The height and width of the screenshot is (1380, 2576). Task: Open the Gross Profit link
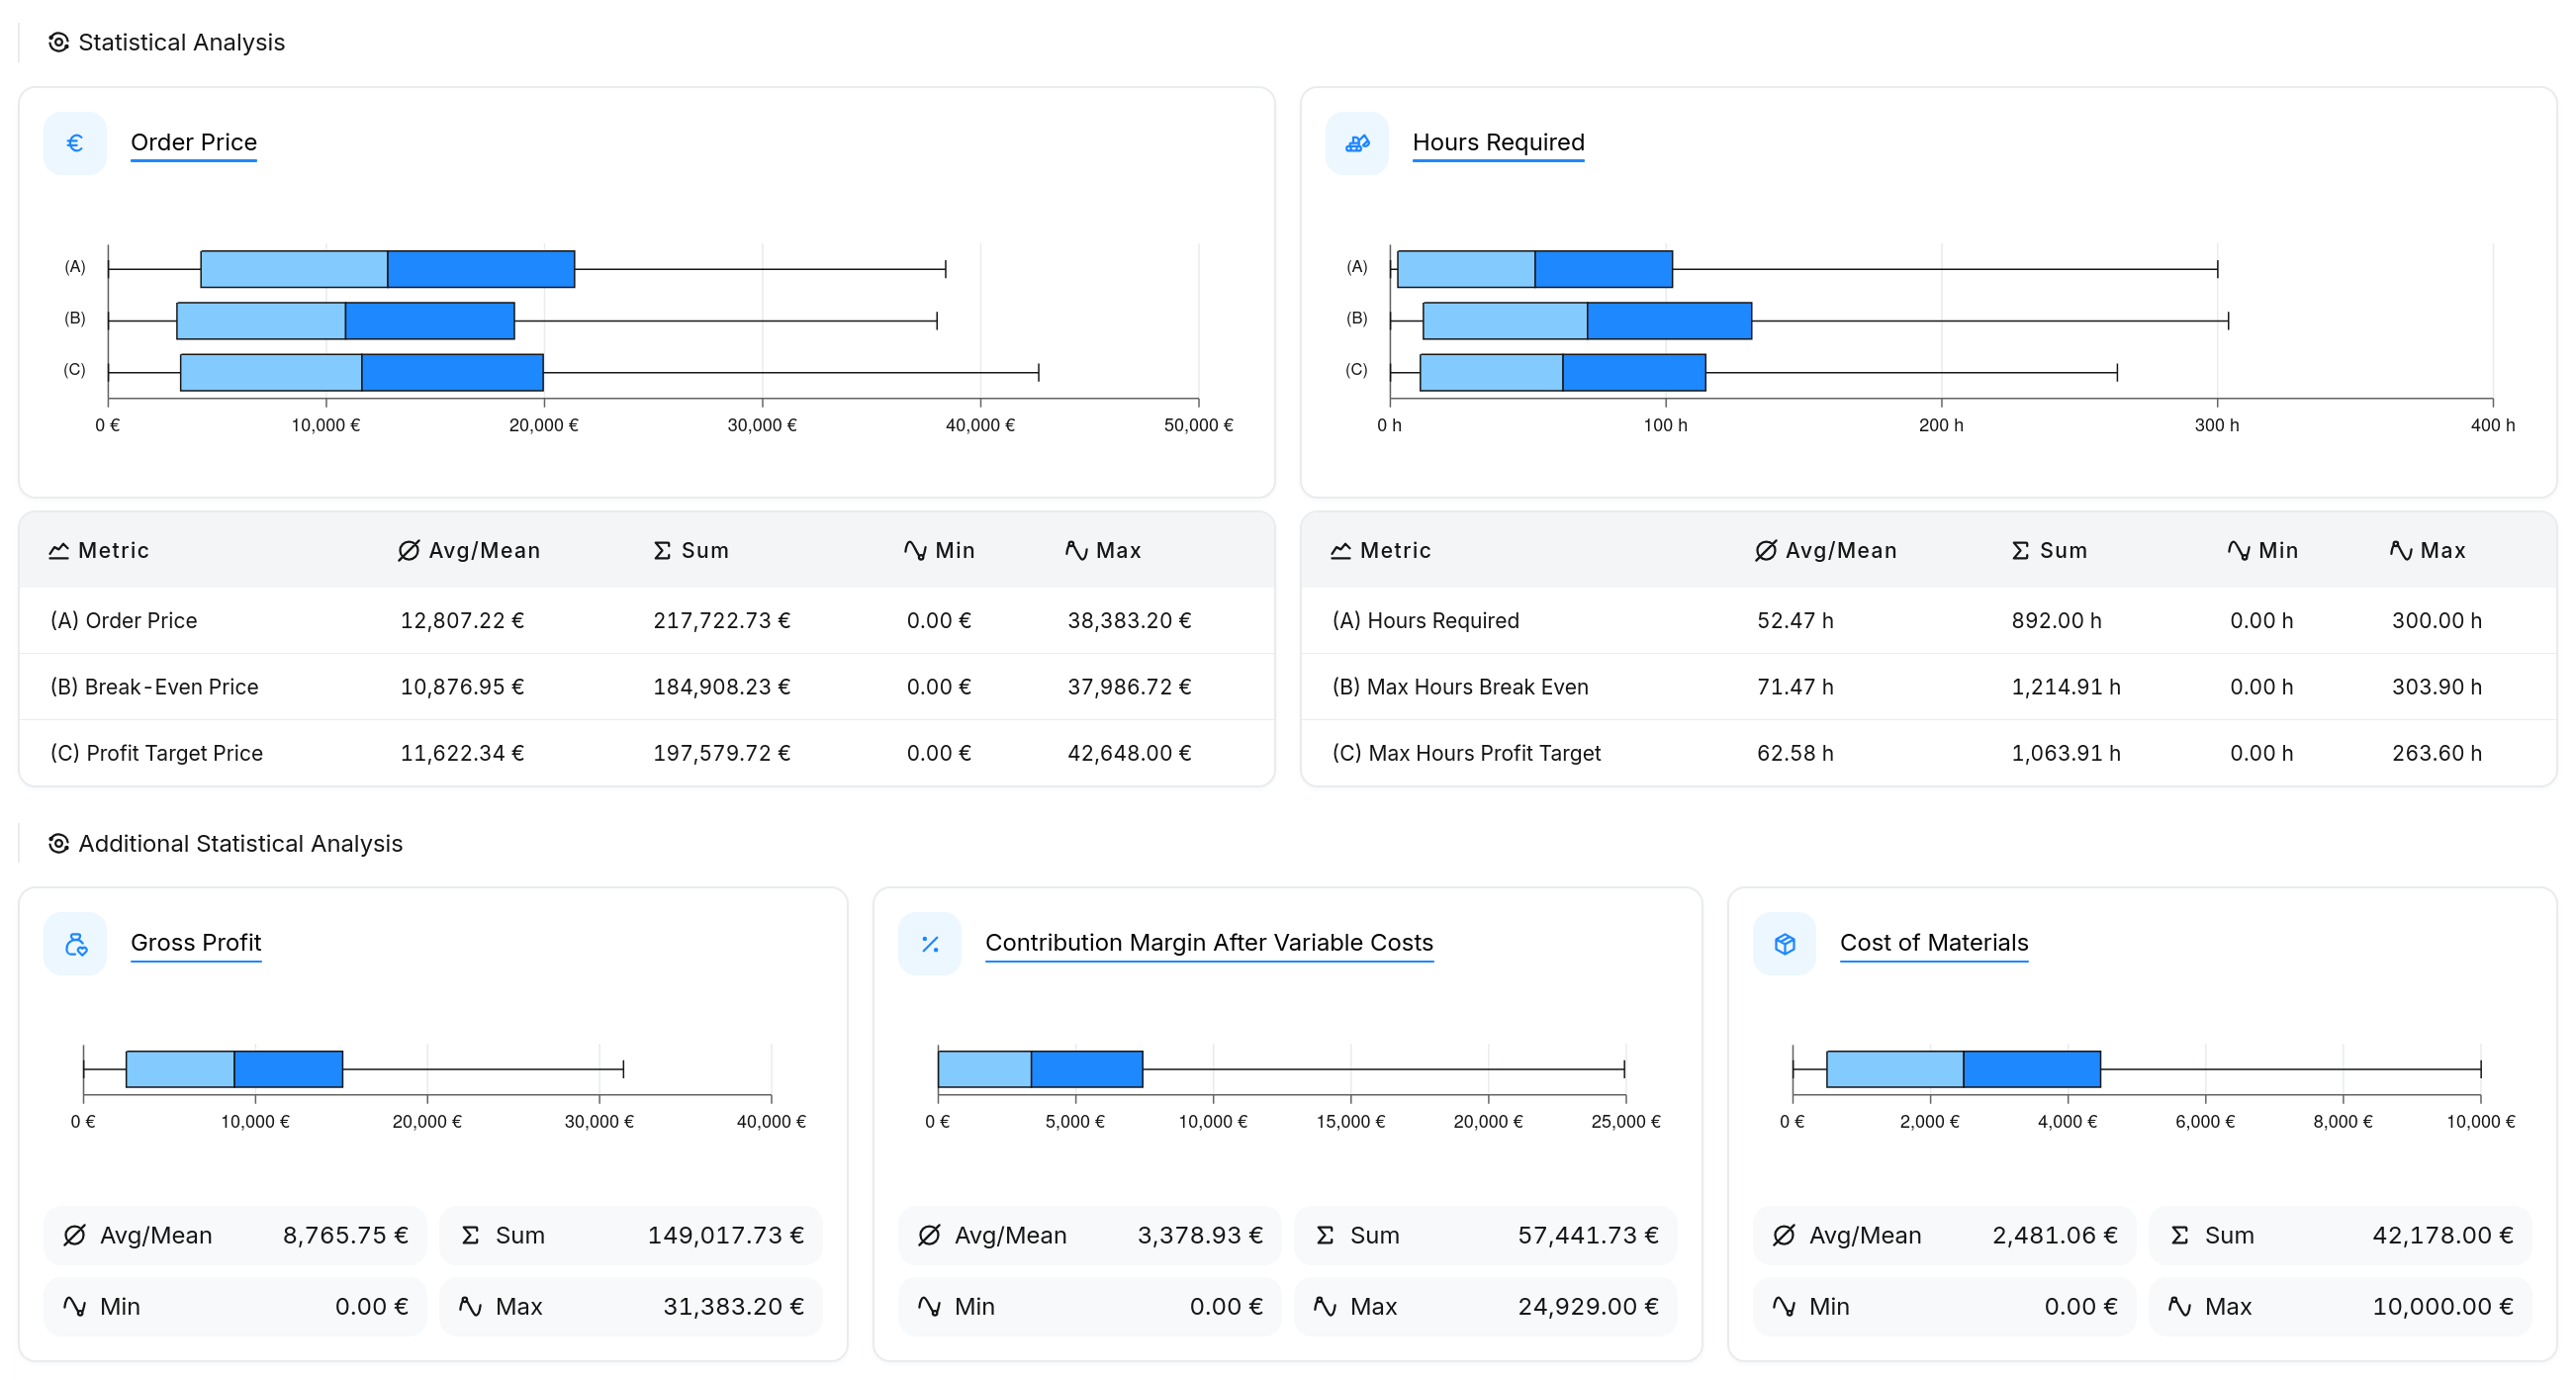click(196, 942)
